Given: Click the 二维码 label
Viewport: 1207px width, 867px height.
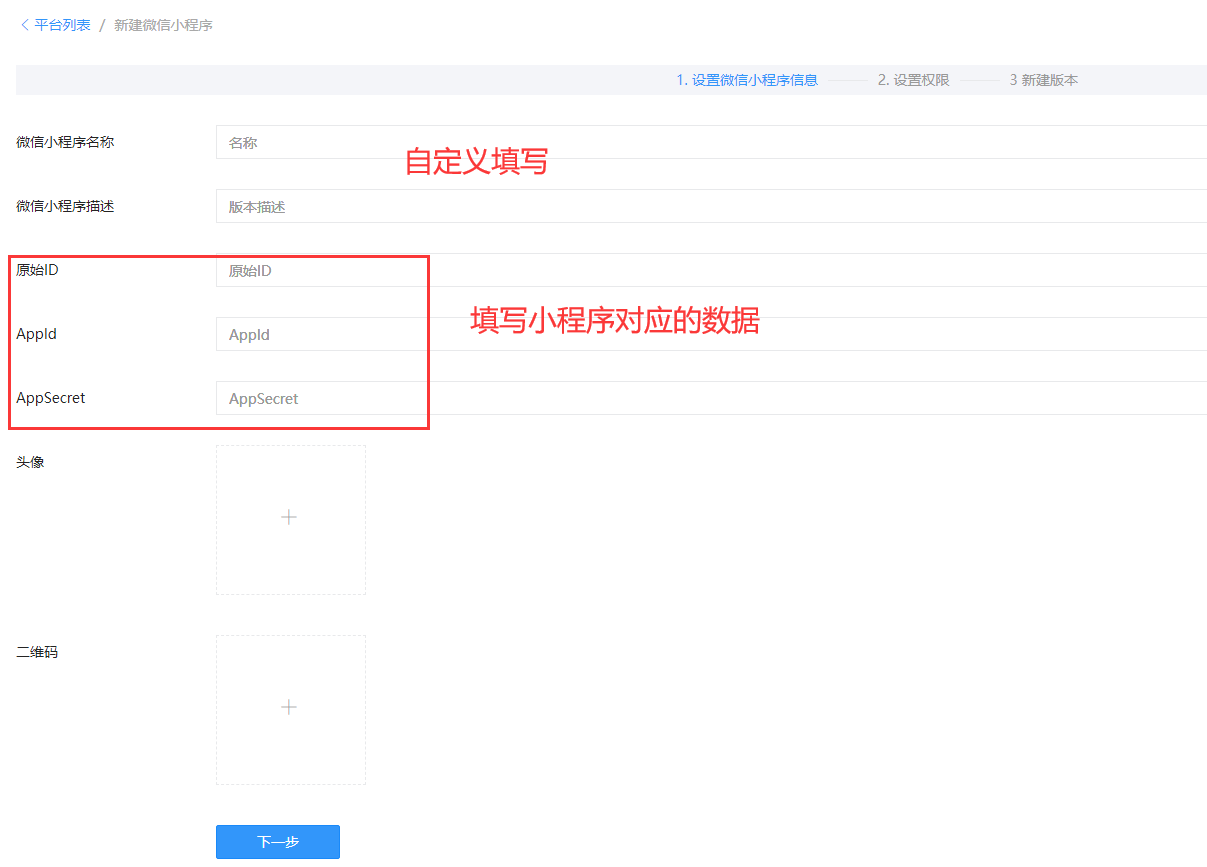Looking at the screenshot, I should click(x=37, y=652).
